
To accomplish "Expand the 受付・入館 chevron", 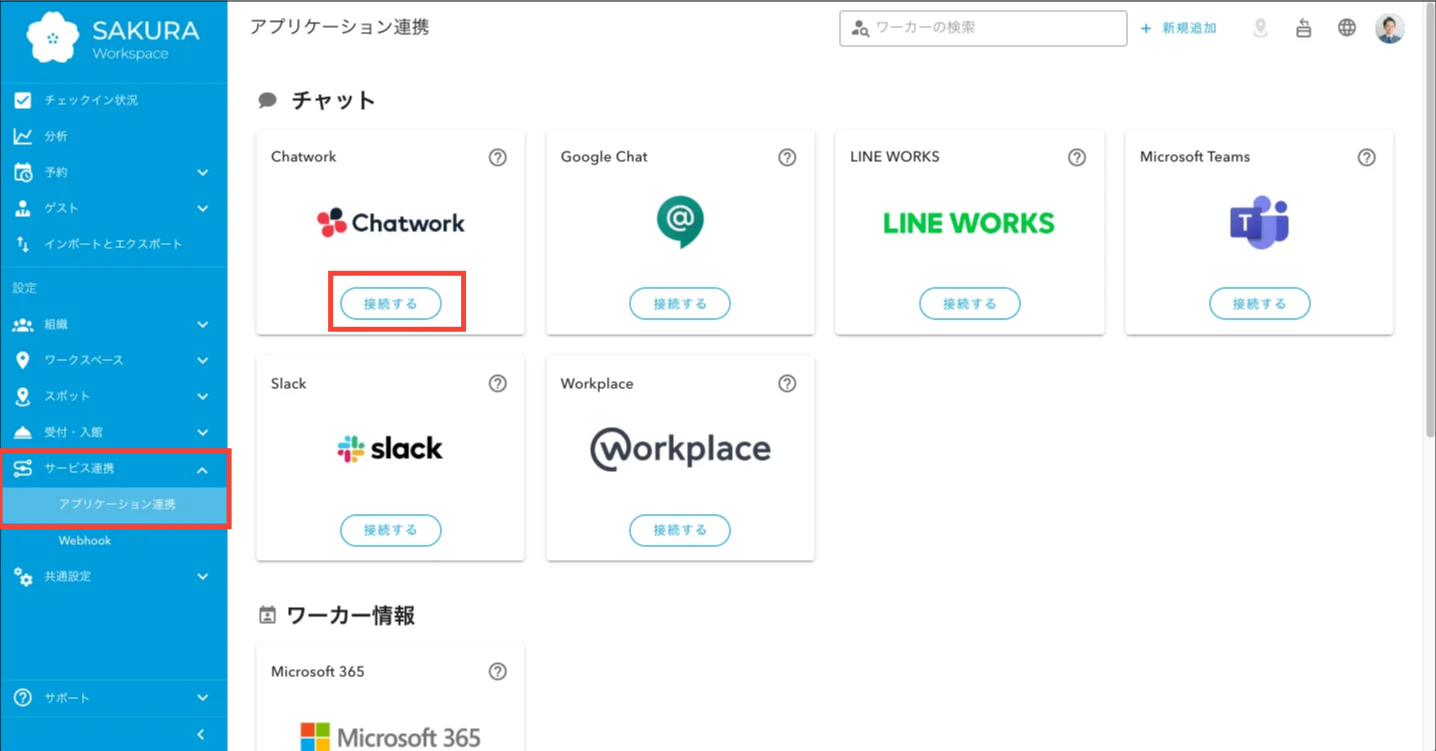I will point(203,432).
